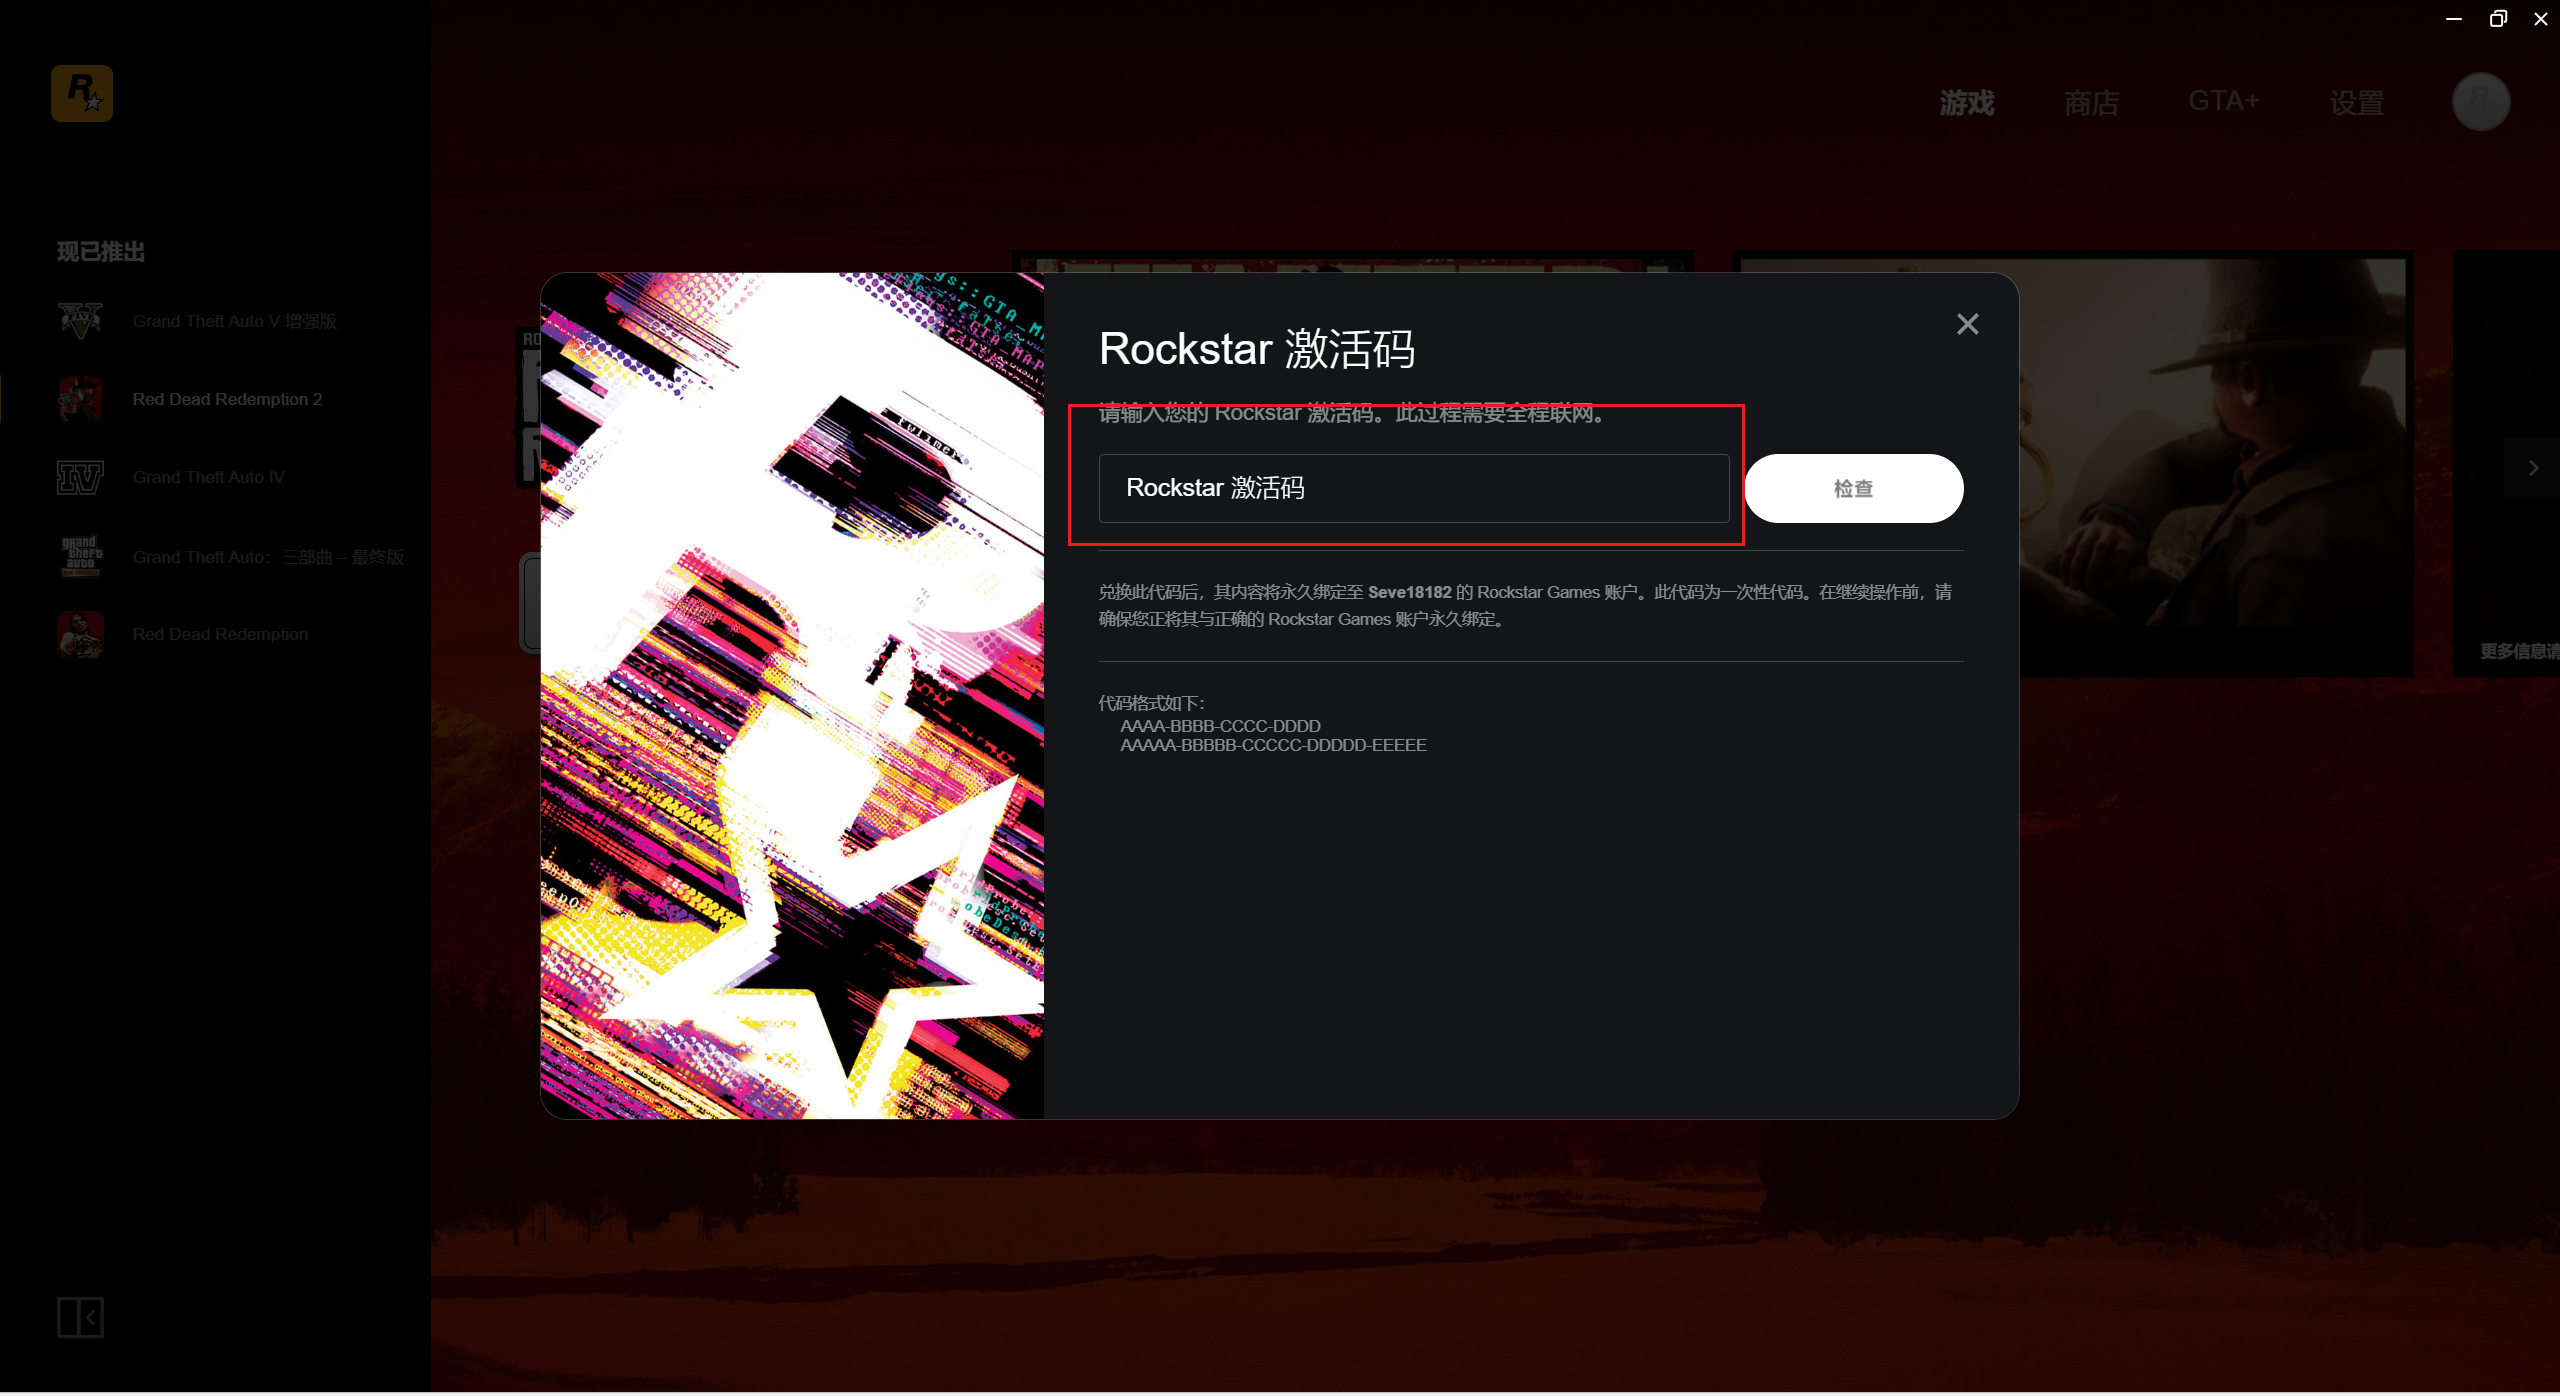Open the GTA+ tab
Screen dimensions: 2560x1396
pyautogui.click(x=2223, y=101)
